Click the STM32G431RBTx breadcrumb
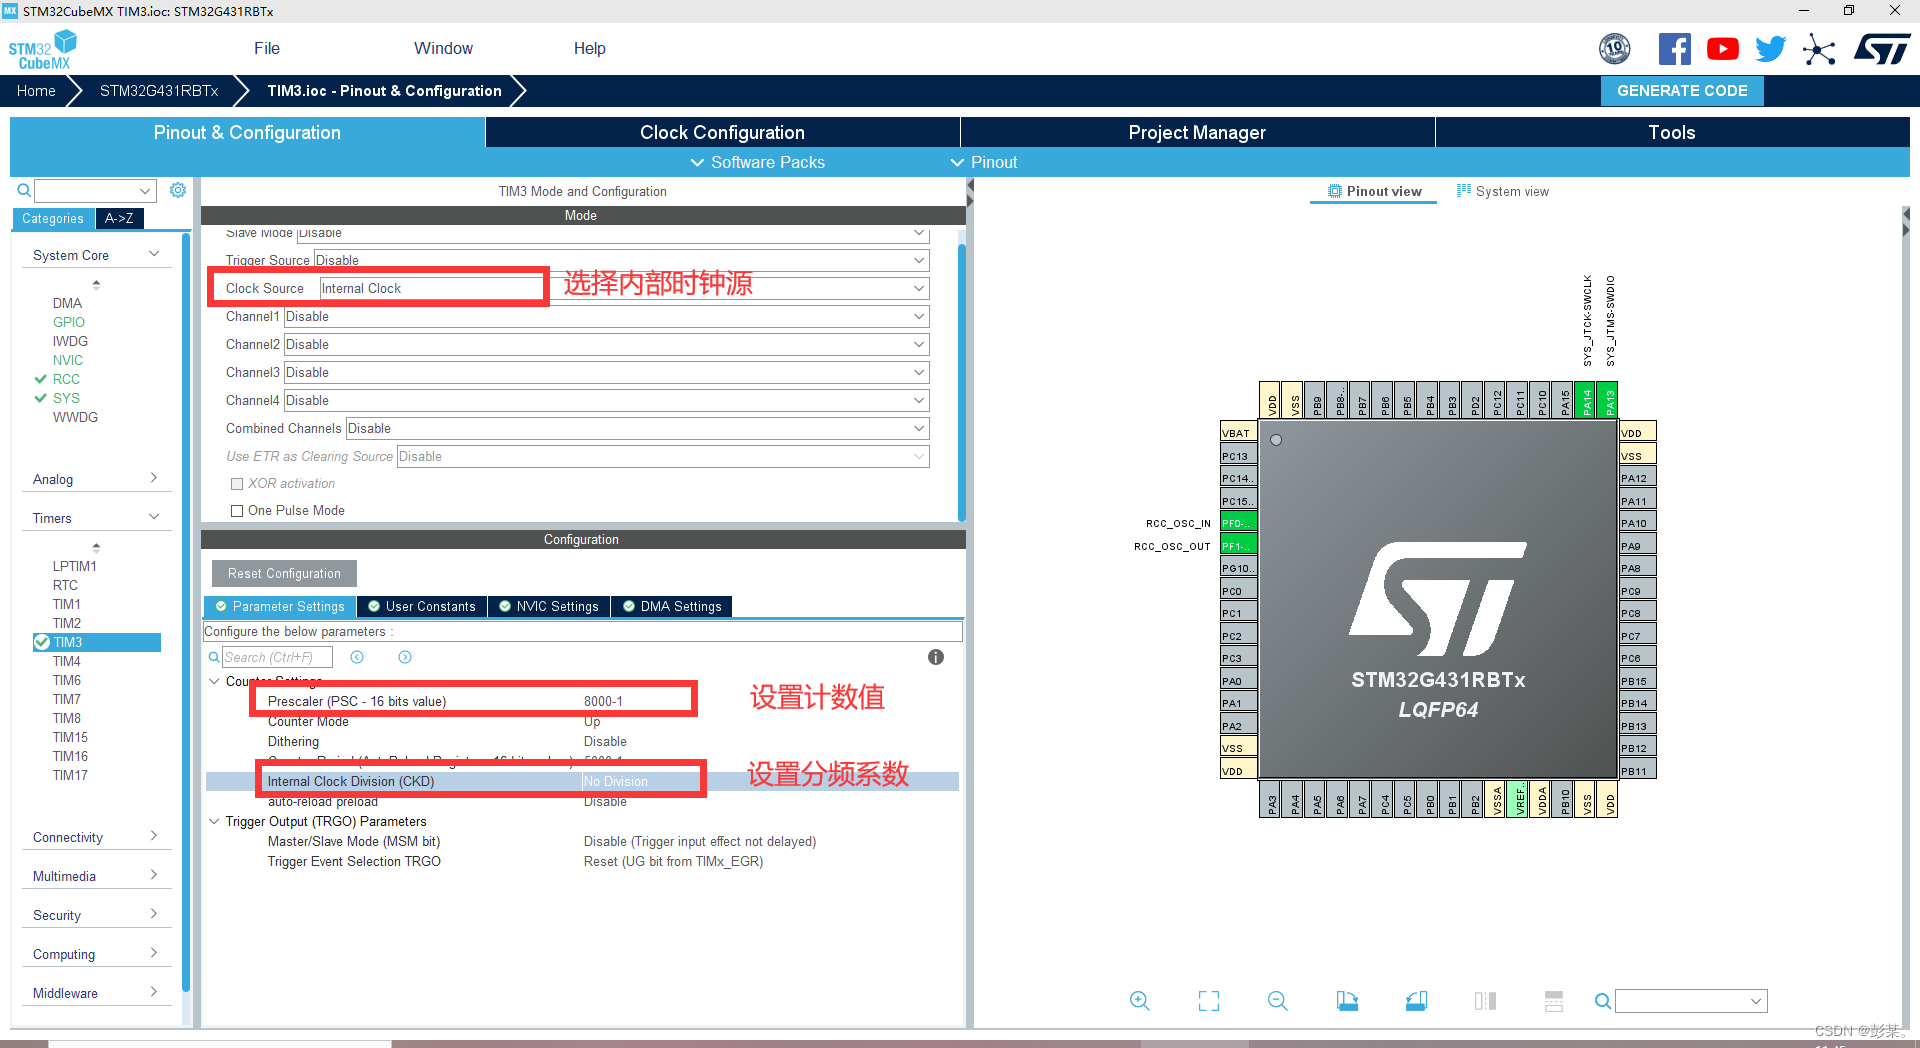Viewport: 1920px width, 1048px height. tap(159, 90)
